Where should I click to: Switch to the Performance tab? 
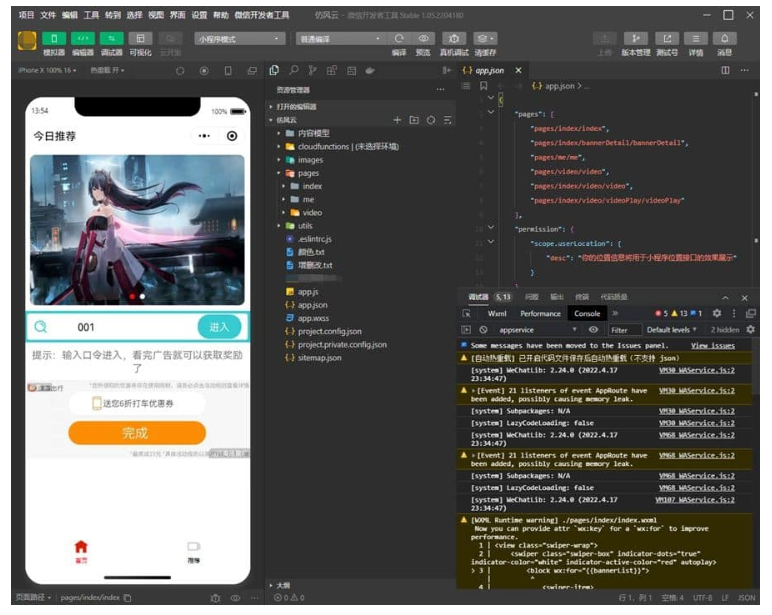tap(540, 313)
